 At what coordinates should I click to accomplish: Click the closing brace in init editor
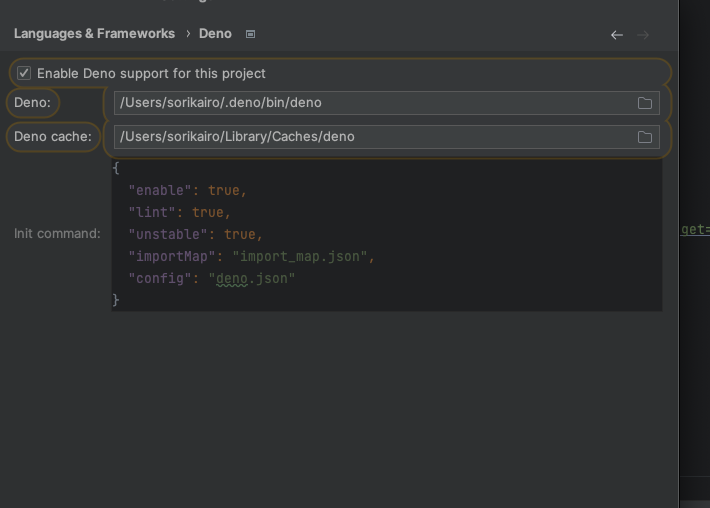(116, 300)
